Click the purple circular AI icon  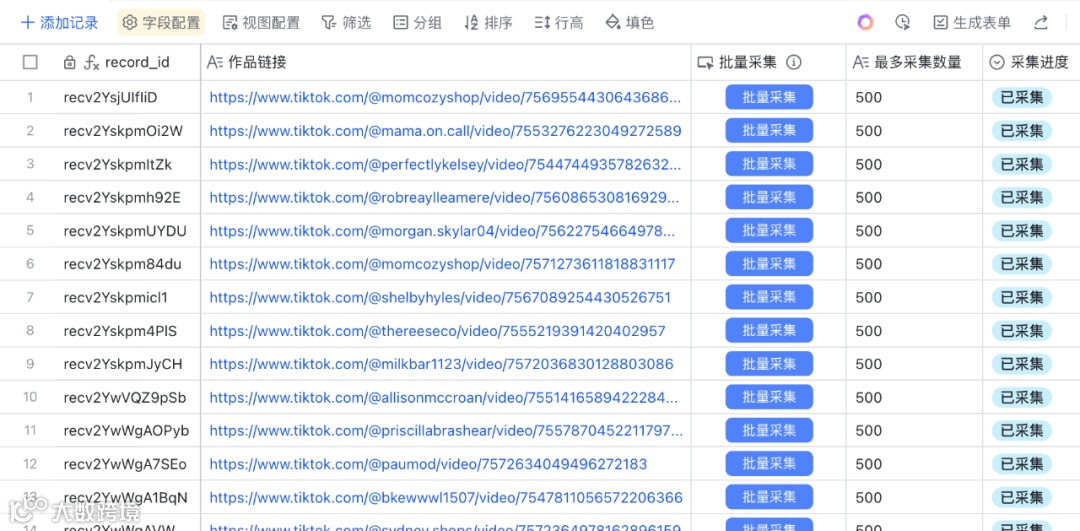coord(865,23)
